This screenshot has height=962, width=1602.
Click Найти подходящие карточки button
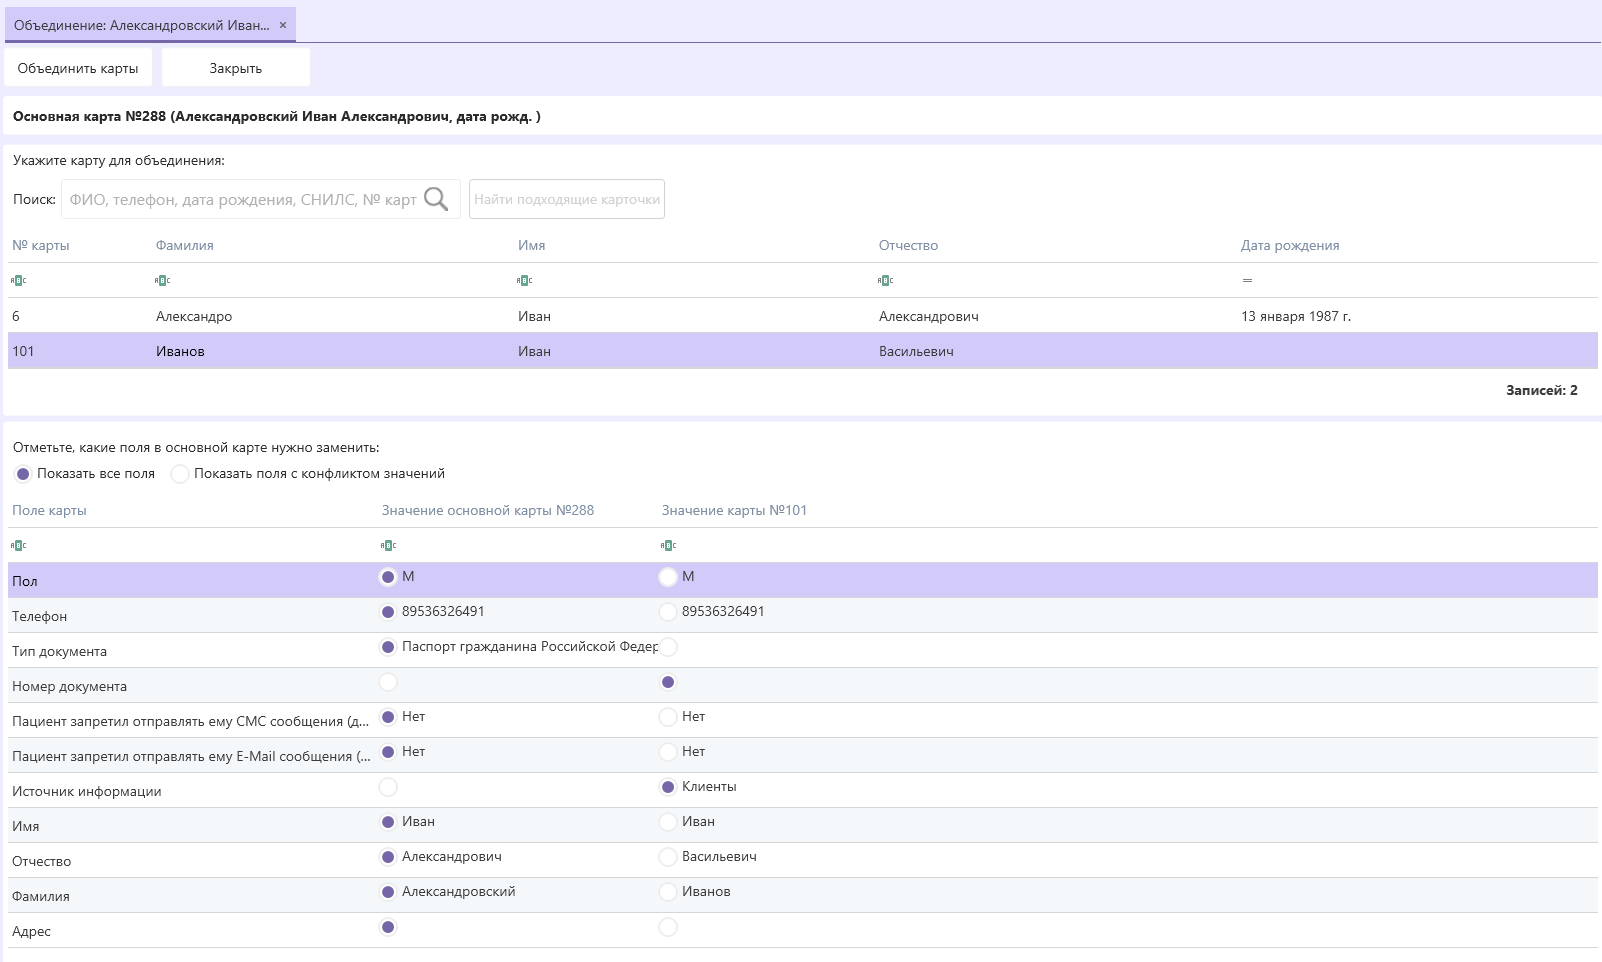pyautogui.click(x=567, y=199)
